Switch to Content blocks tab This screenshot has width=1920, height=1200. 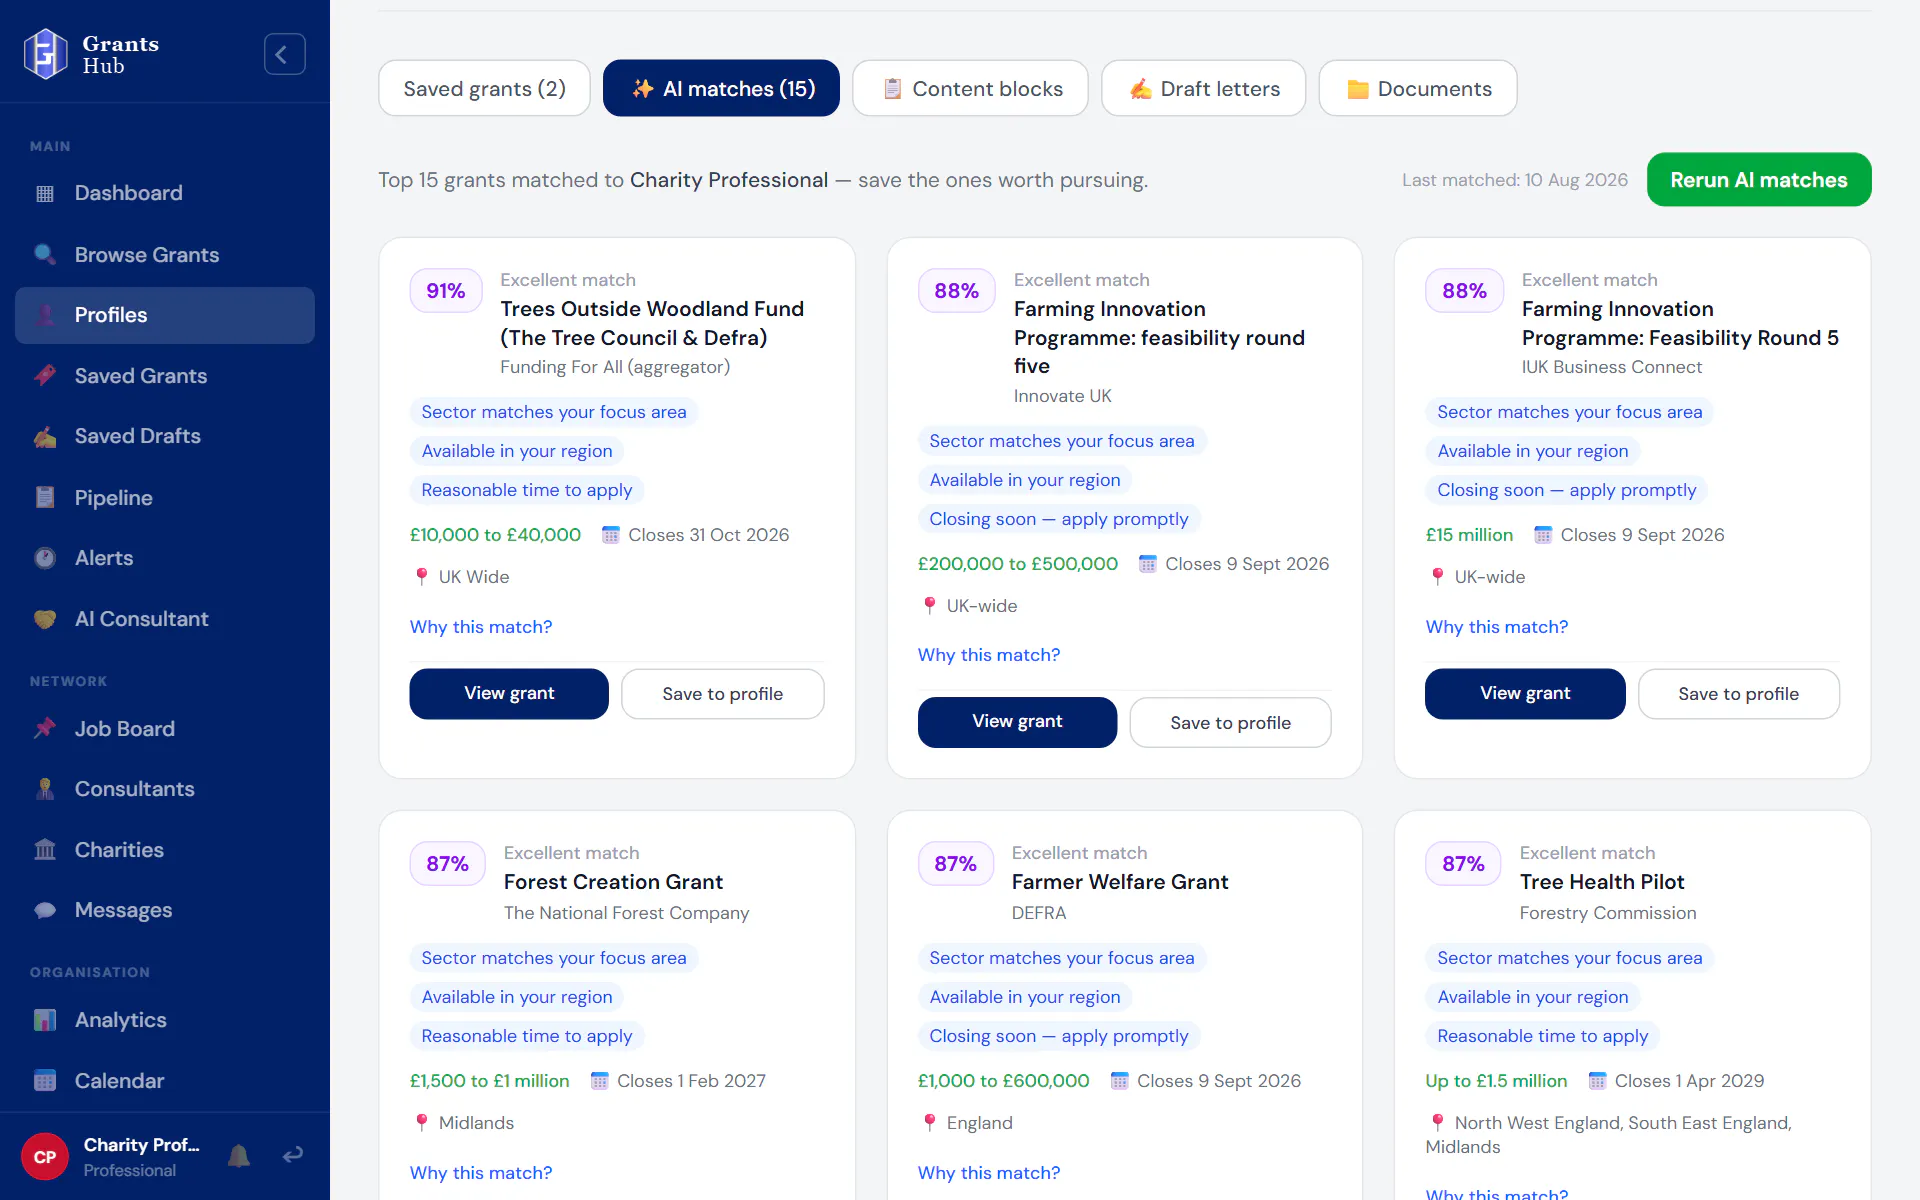970,88
